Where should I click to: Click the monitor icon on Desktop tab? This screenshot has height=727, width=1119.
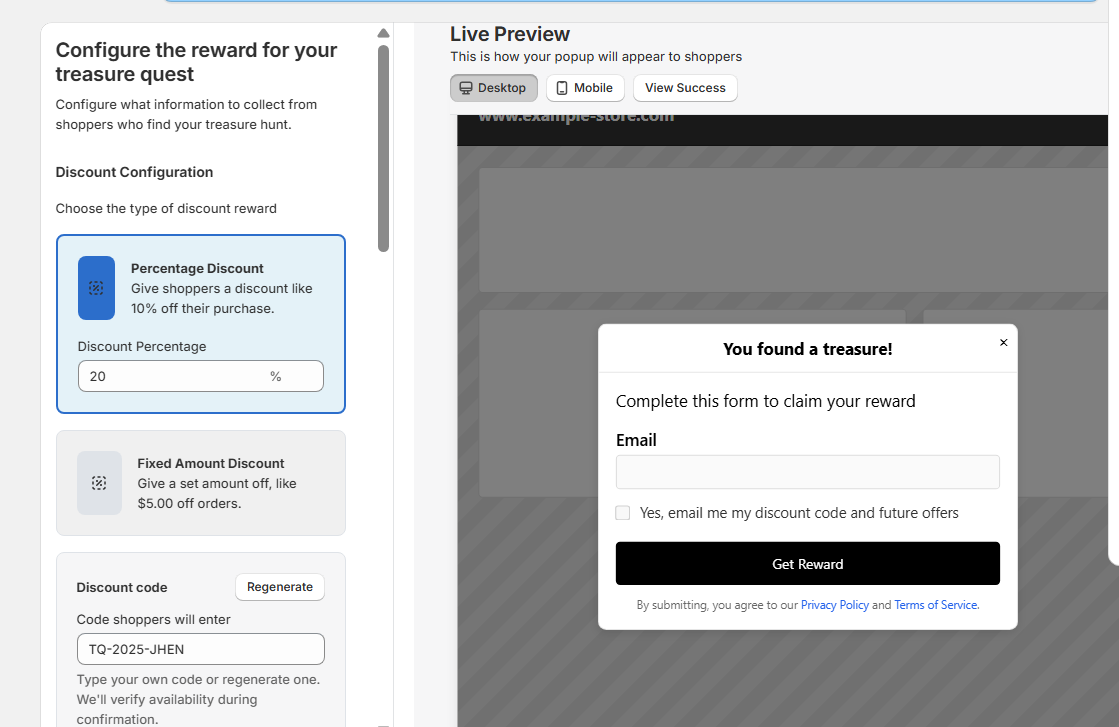(x=466, y=87)
